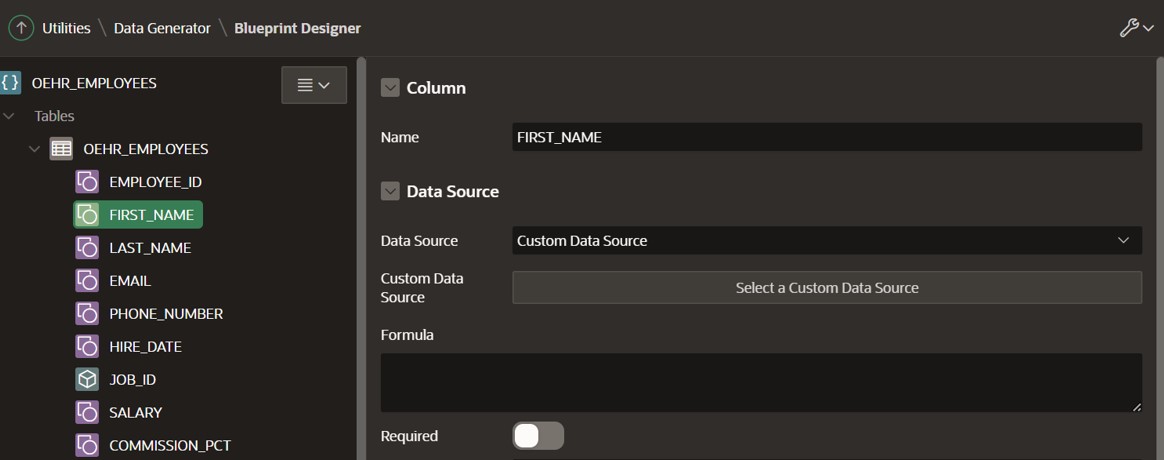1164x460 pixels.
Task: Click the Name input field
Action: [827, 137]
